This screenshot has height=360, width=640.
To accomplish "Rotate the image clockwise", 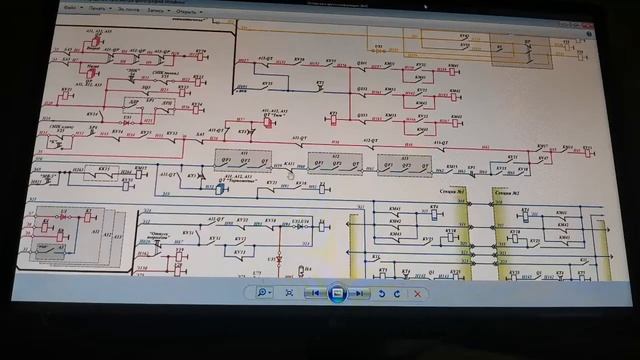I will [x=397, y=294].
